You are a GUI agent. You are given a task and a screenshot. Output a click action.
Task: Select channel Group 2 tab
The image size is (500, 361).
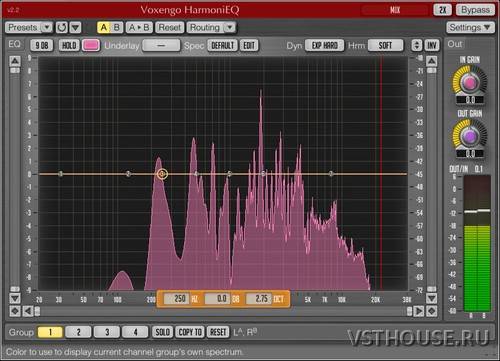[x=78, y=332]
